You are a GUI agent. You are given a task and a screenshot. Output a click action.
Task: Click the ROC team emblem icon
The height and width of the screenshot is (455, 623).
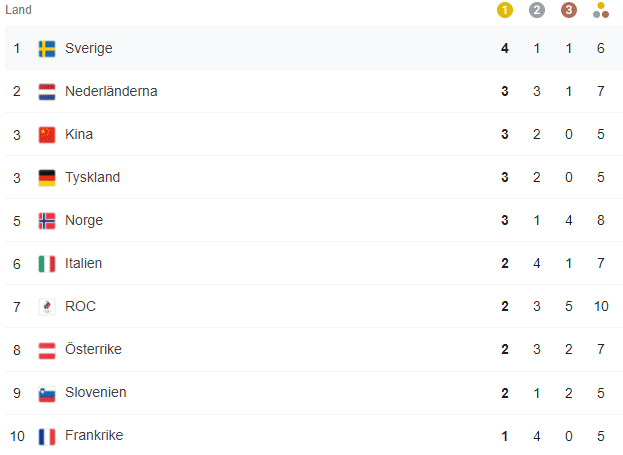[x=47, y=307]
